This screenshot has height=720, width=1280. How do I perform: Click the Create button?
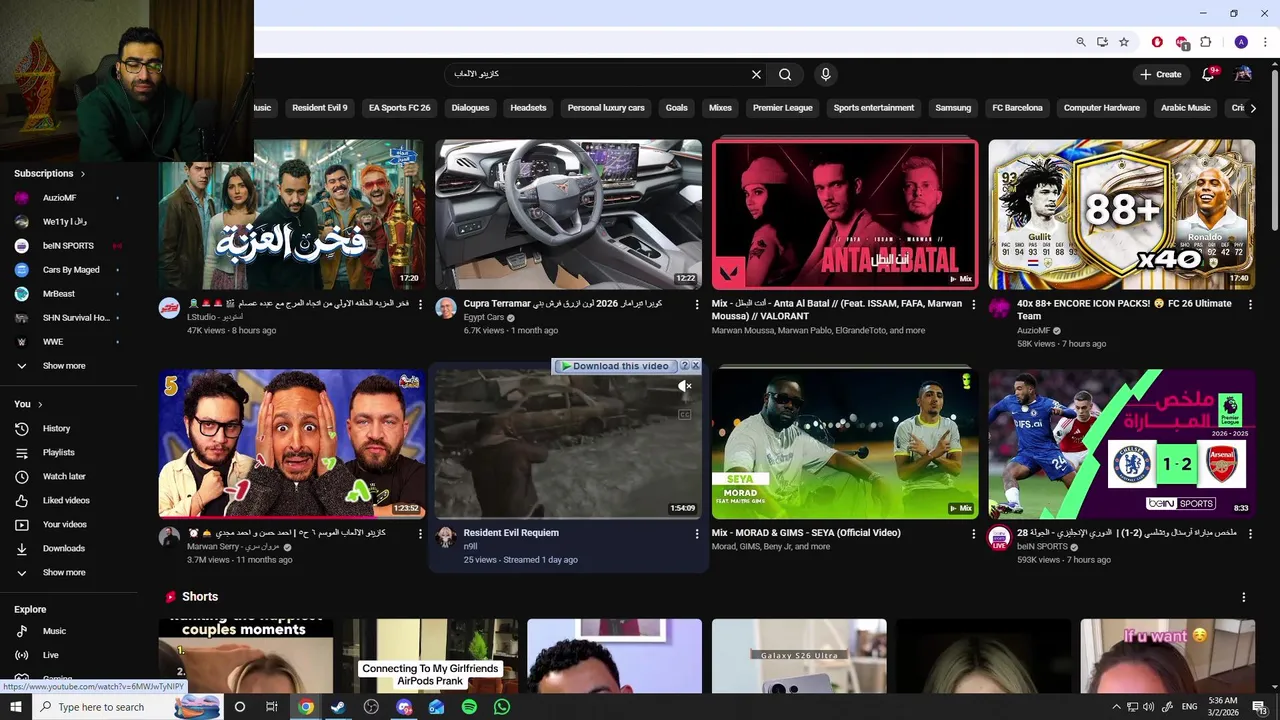[1160, 74]
